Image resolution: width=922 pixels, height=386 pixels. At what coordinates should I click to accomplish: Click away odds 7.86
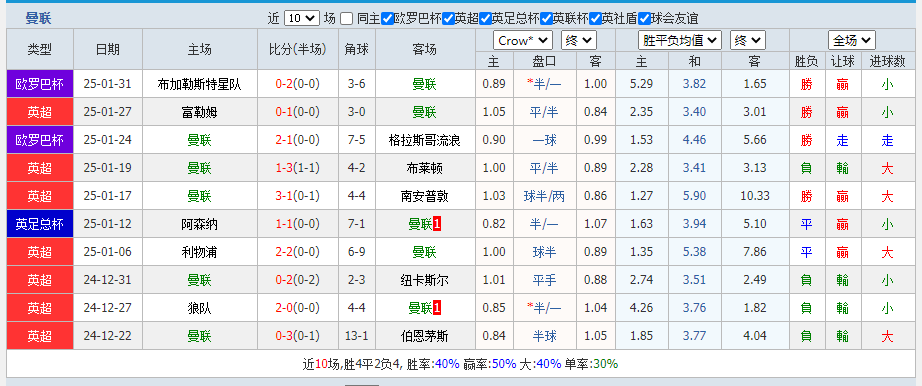755,252
